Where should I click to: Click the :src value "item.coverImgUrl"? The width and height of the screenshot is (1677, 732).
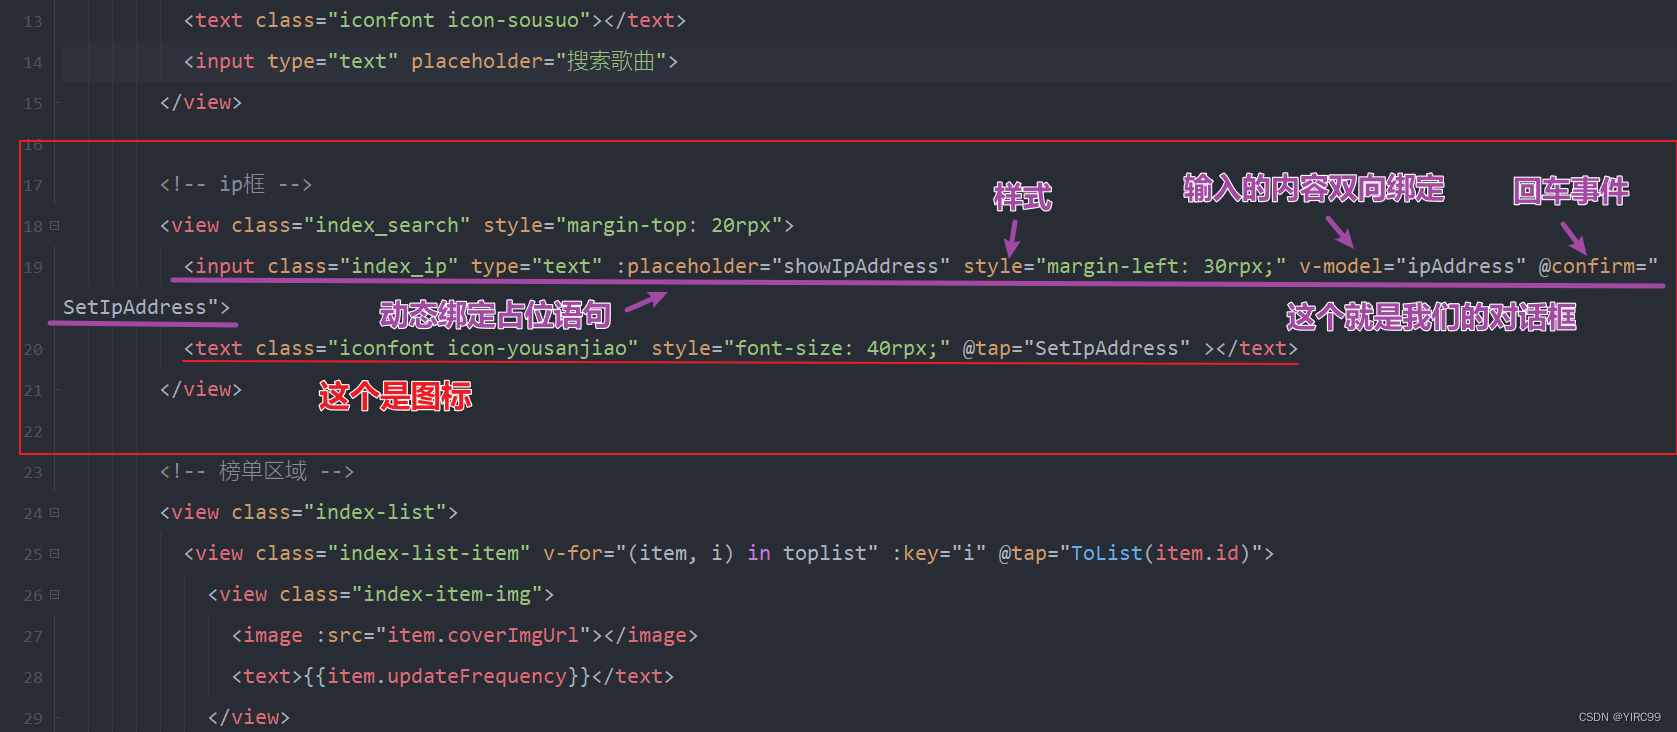(x=483, y=635)
